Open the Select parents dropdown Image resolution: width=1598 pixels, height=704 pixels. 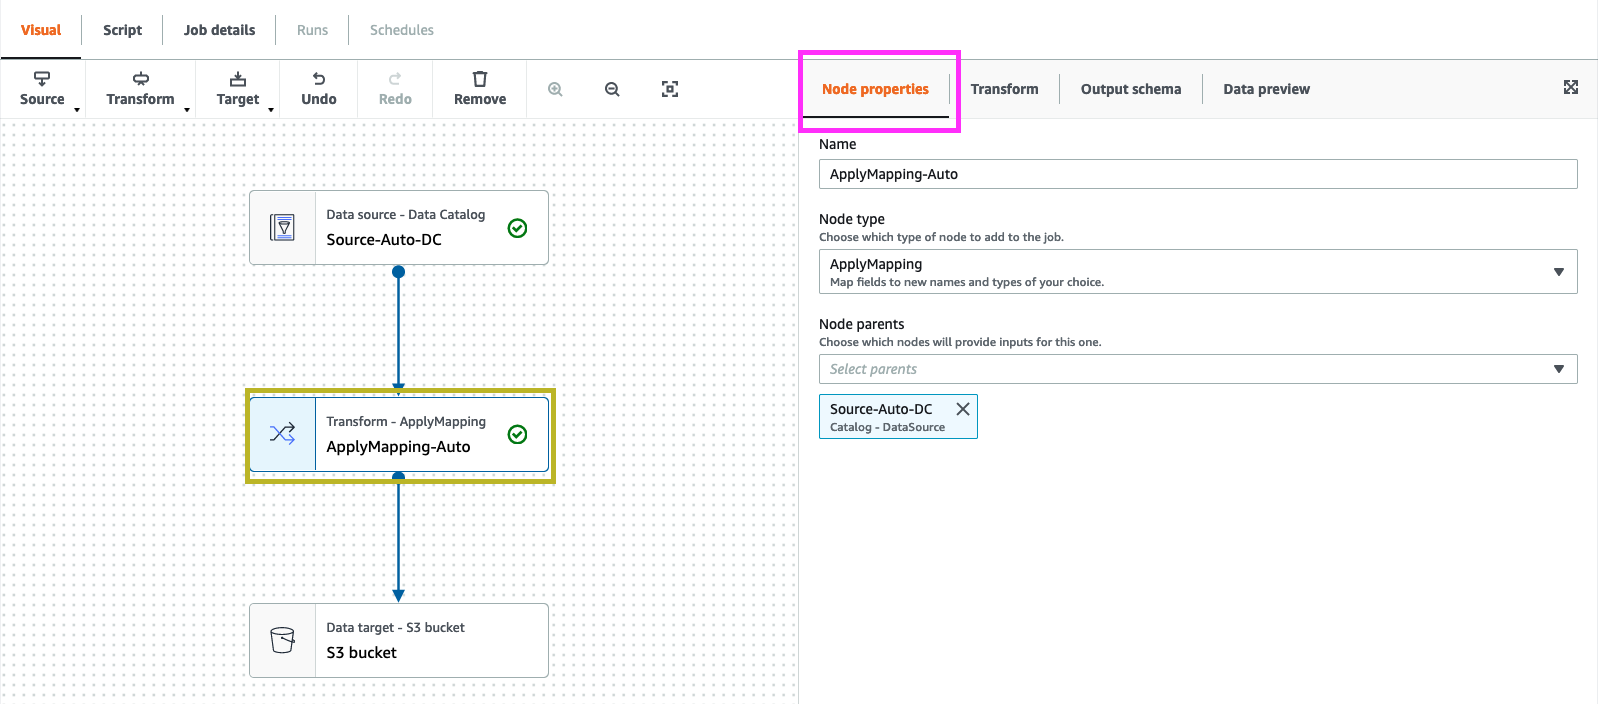(1197, 369)
